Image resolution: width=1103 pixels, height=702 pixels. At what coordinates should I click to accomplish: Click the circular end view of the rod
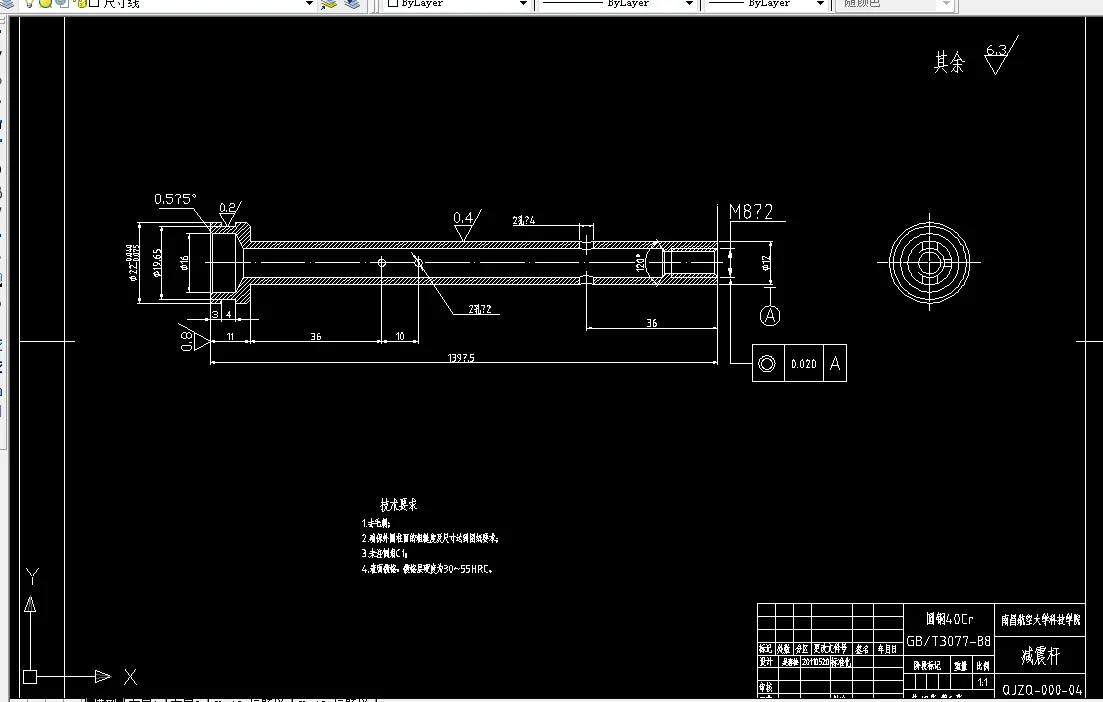[929, 262]
